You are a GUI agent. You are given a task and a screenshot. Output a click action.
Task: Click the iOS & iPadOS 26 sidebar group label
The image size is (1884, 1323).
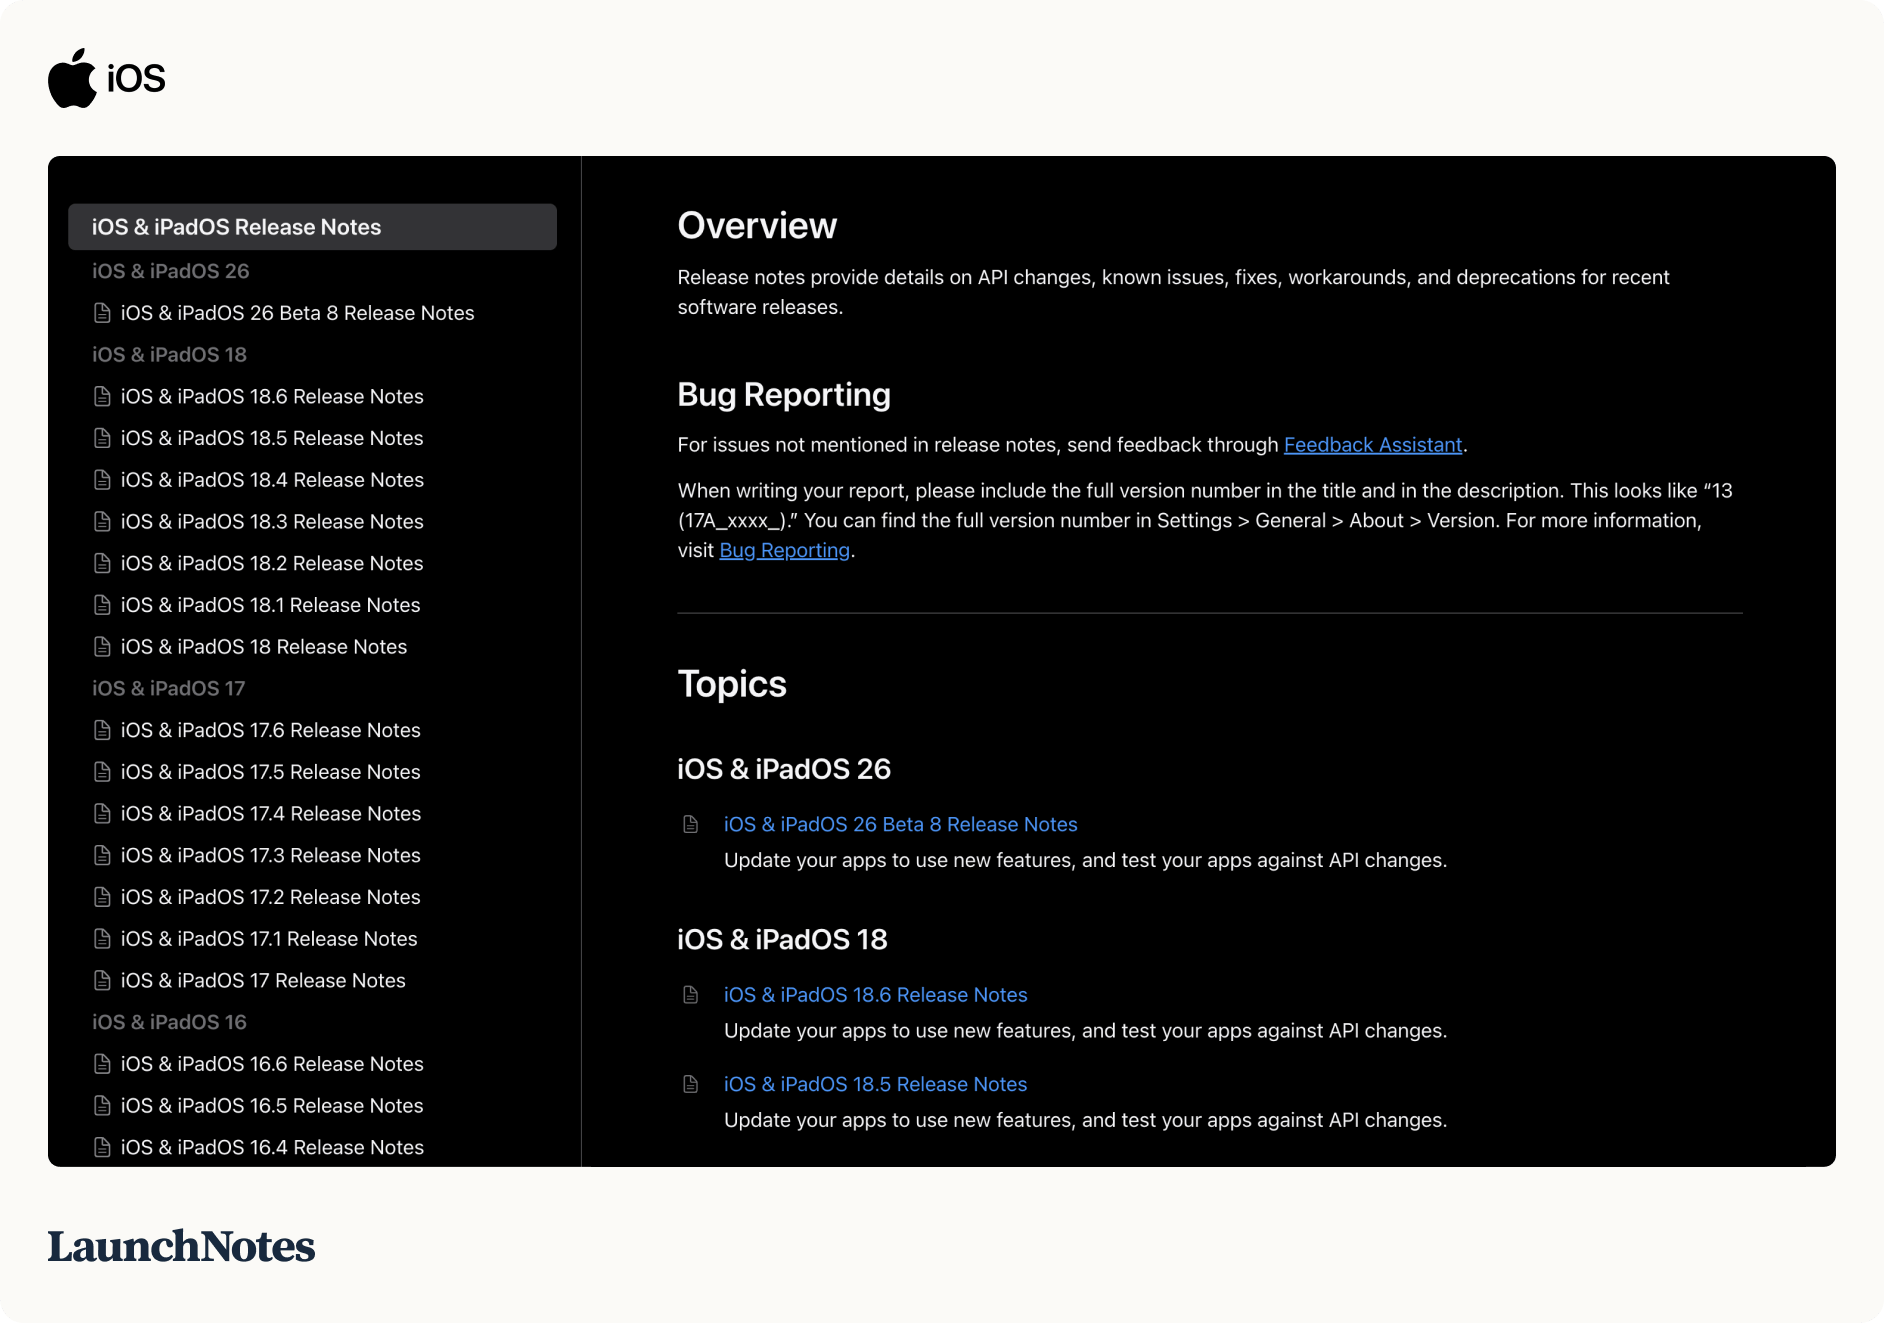point(170,271)
